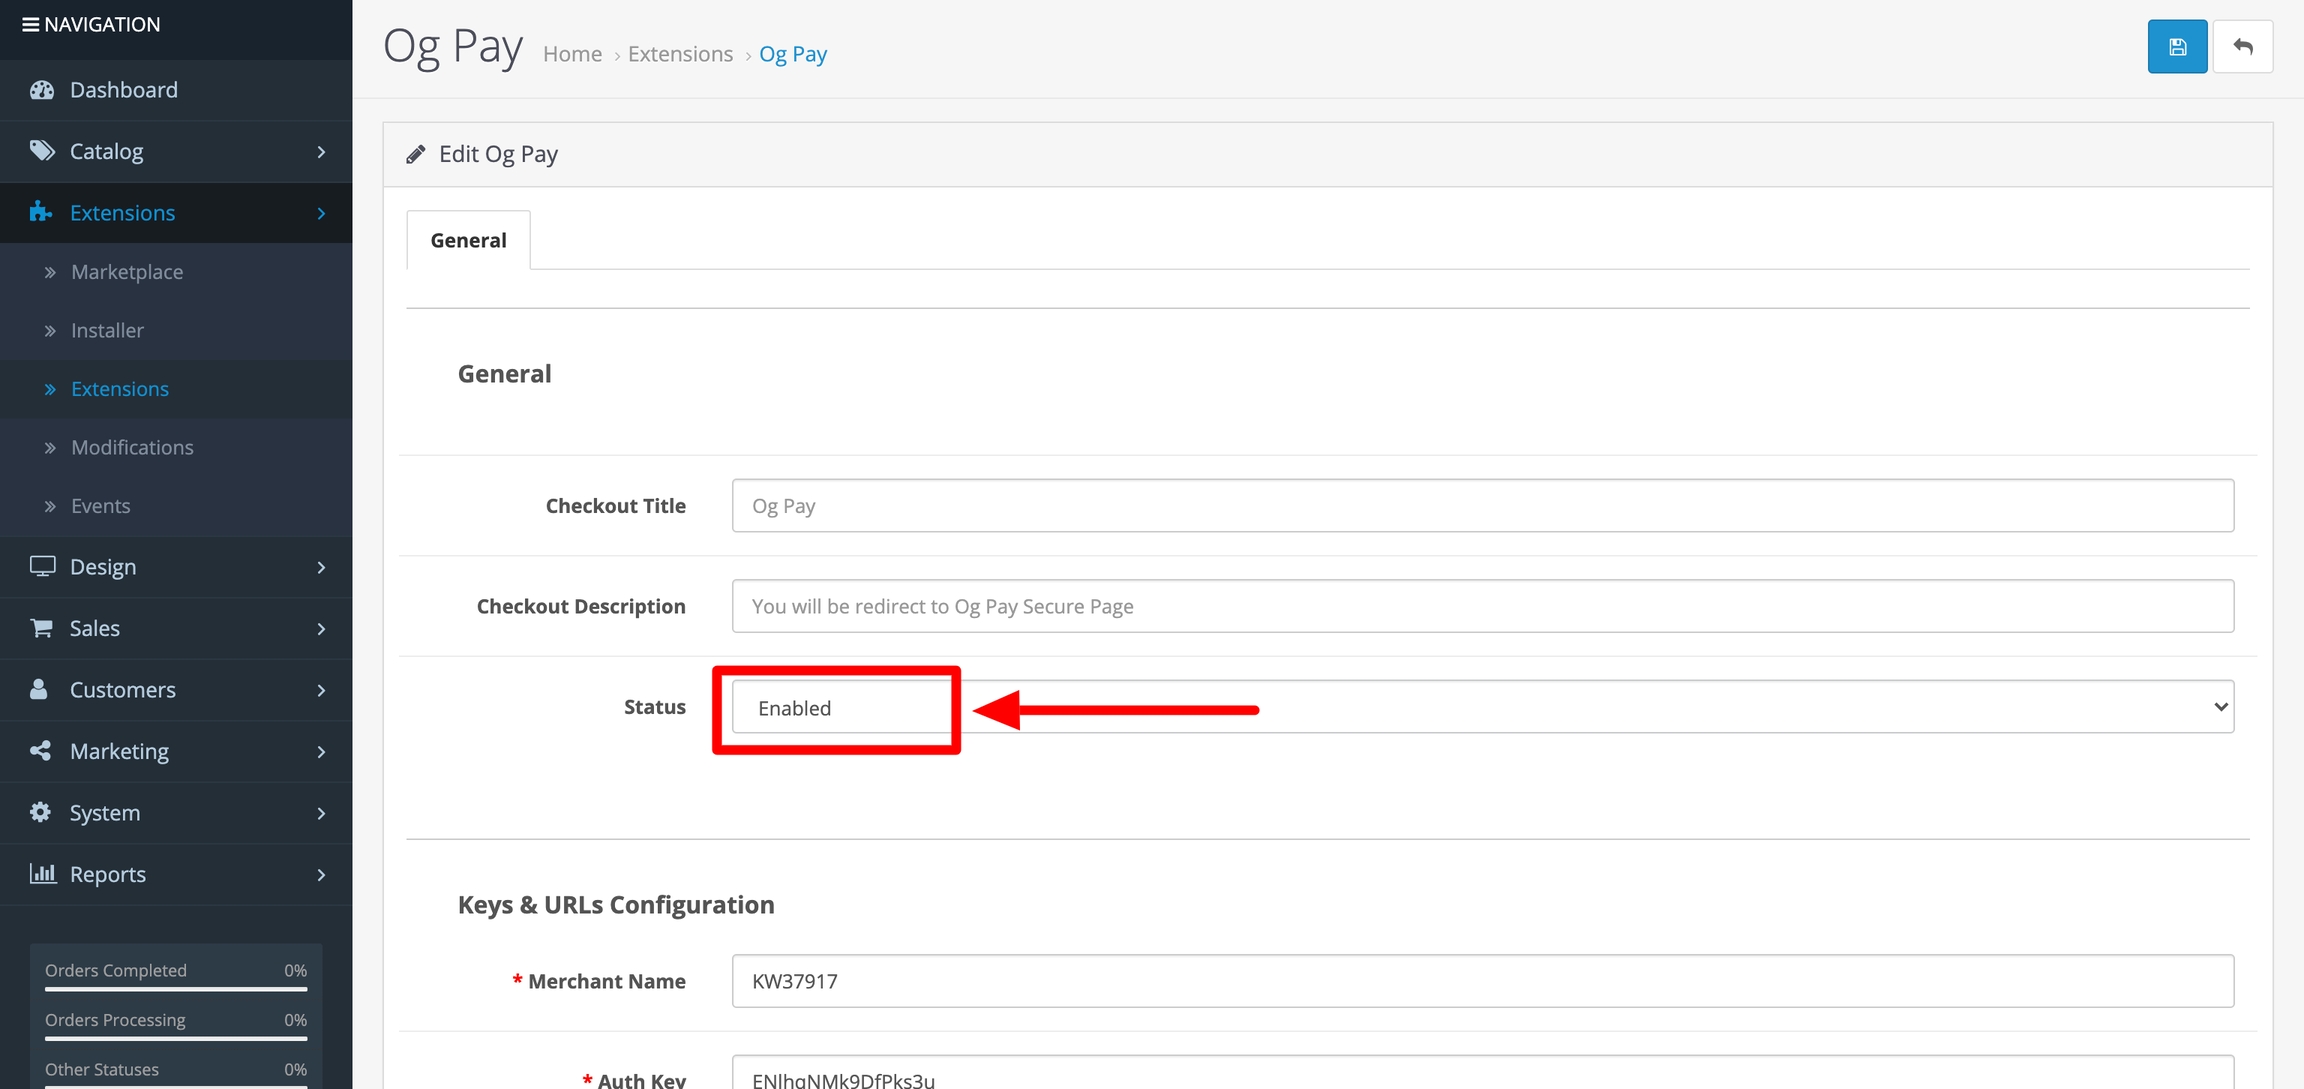
Task: Select the General tab
Action: pyautogui.click(x=468, y=240)
